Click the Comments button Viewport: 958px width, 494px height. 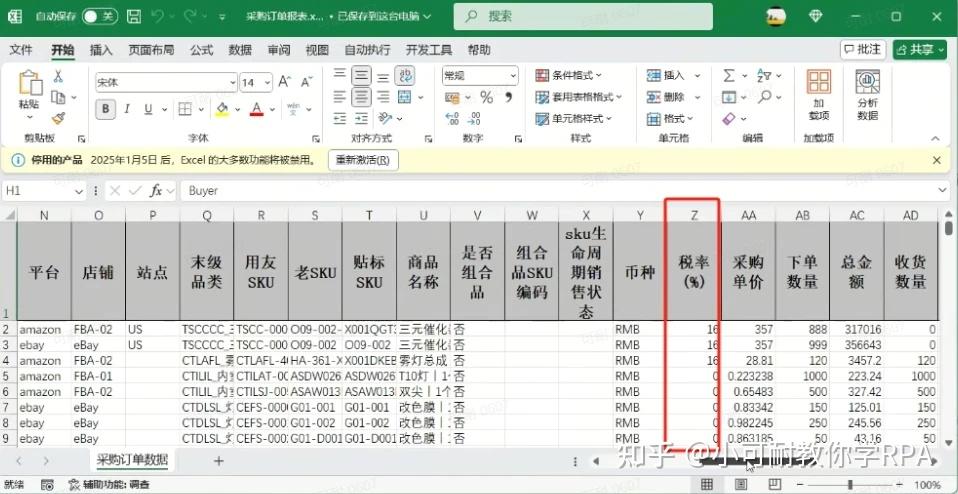pyautogui.click(x=863, y=49)
